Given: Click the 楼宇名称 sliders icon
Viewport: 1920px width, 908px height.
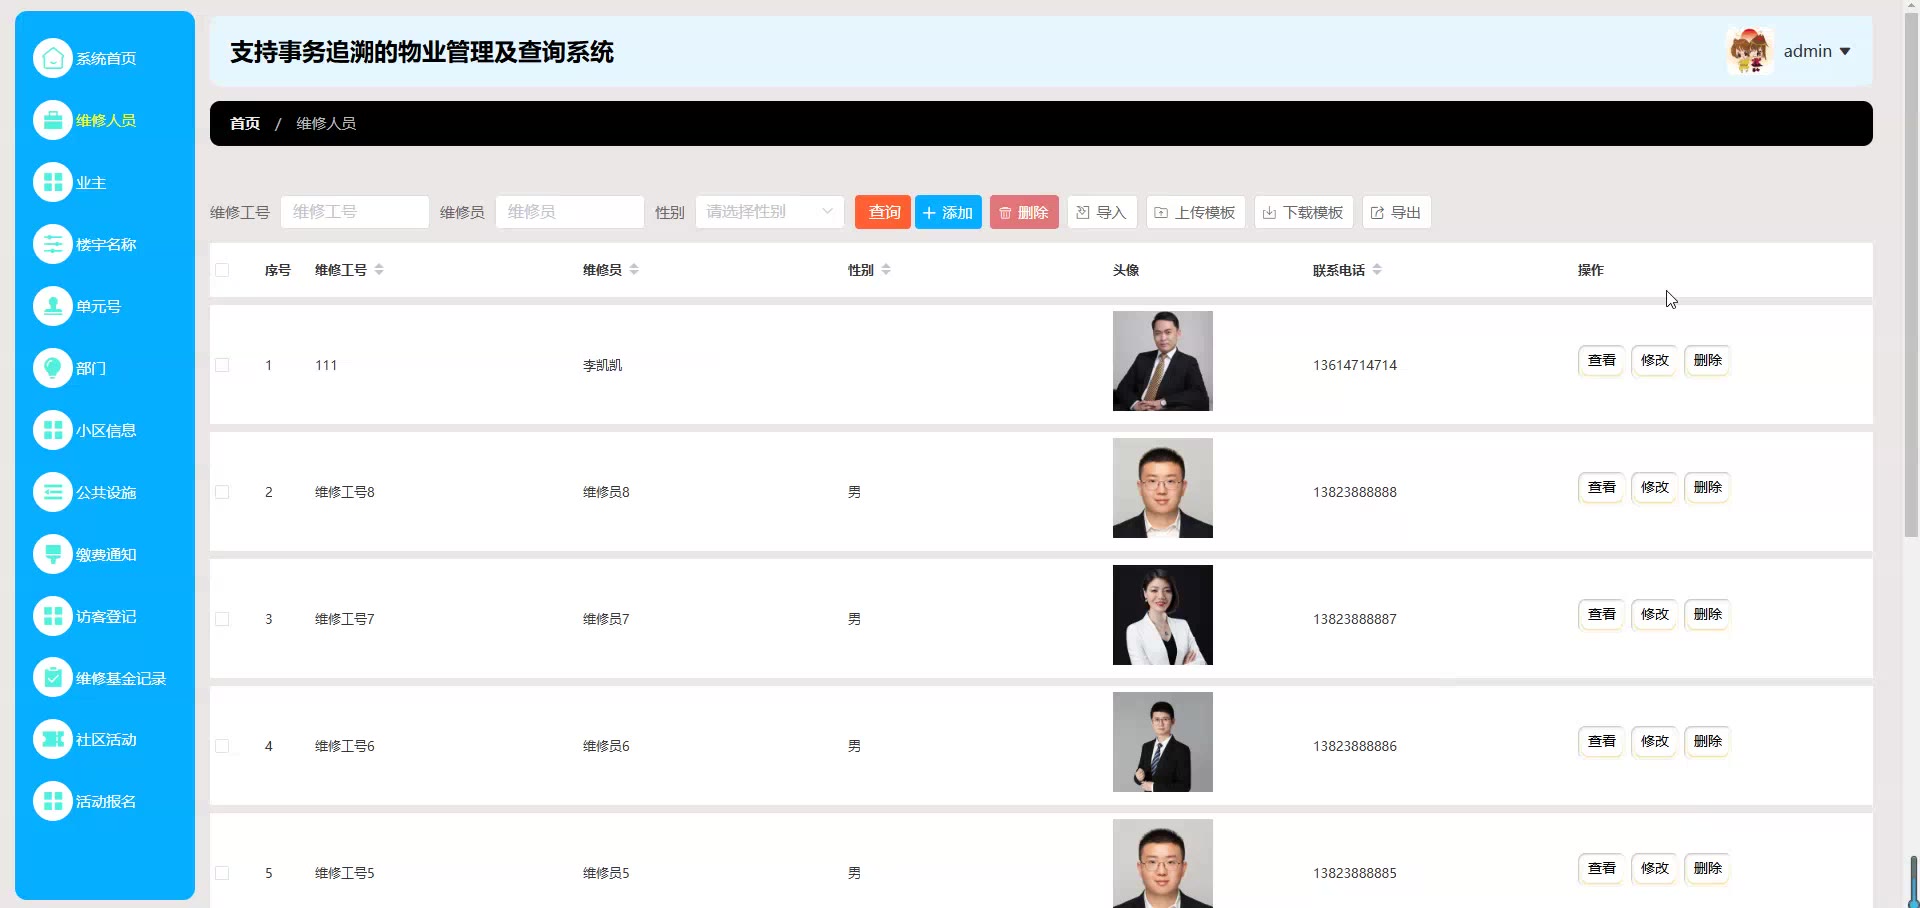Looking at the screenshot, I should coord(53,245).
